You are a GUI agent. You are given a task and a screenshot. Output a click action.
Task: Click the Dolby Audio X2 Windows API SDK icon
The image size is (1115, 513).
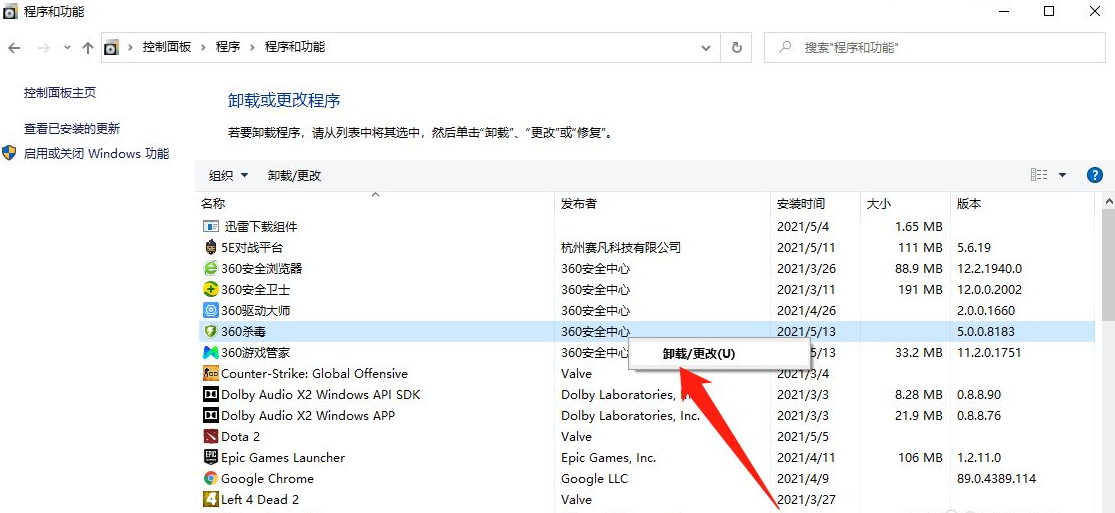pos(210,394)
